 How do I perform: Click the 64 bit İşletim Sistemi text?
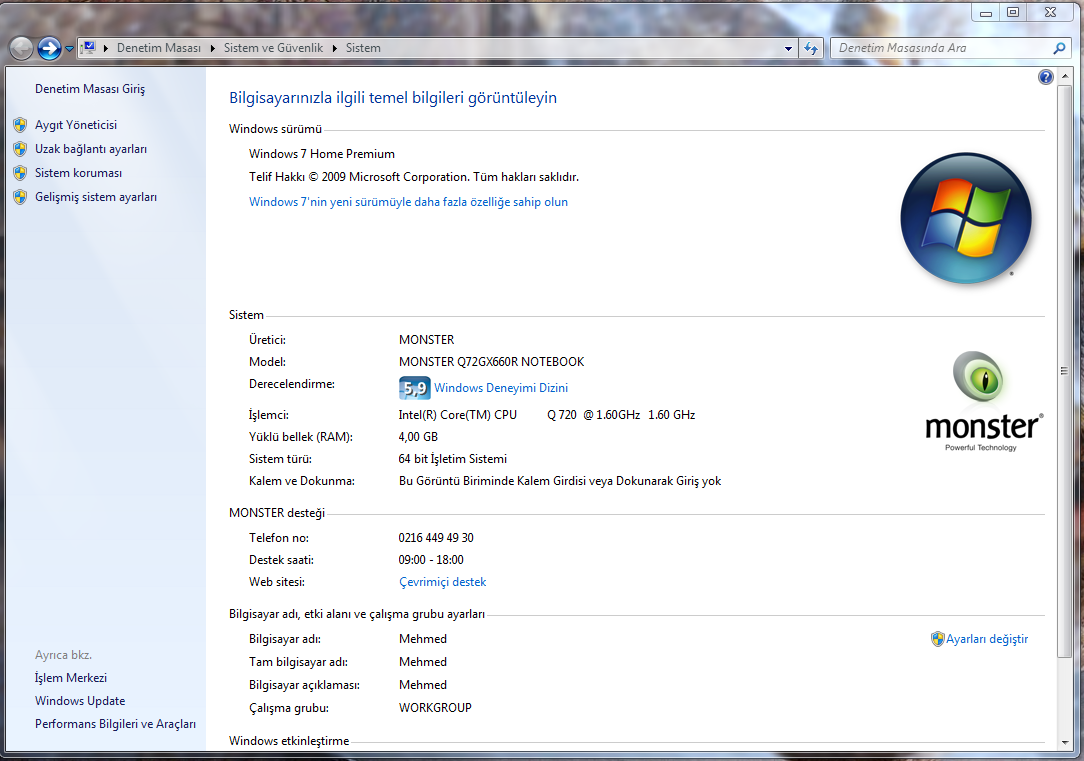click(453, 459)
